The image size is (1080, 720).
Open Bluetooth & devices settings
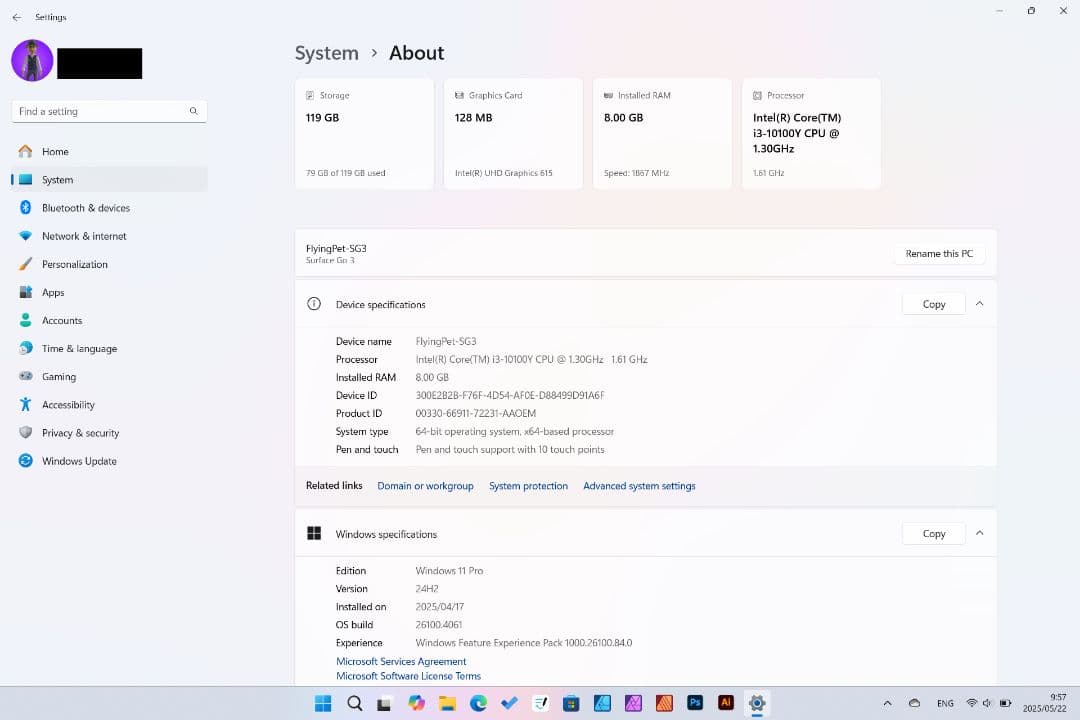tap(109, 208)
